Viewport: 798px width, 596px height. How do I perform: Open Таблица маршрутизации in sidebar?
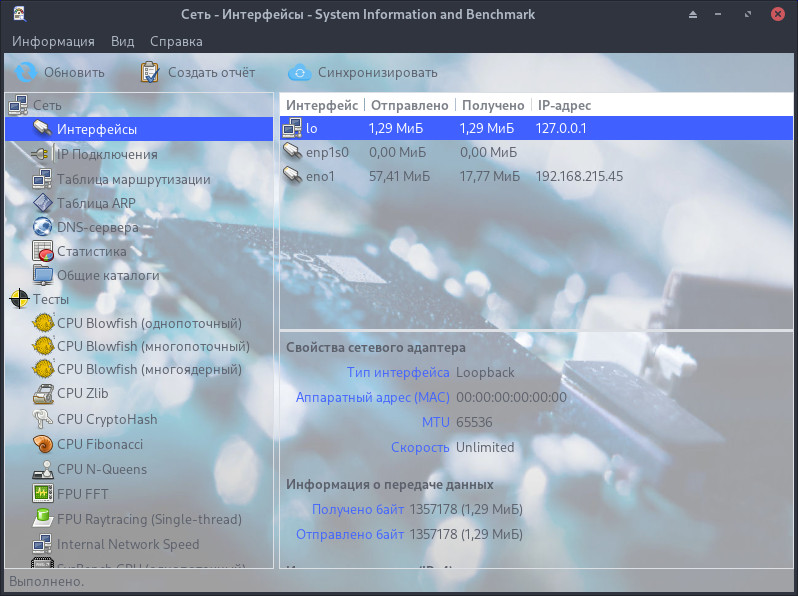point(133,179)
